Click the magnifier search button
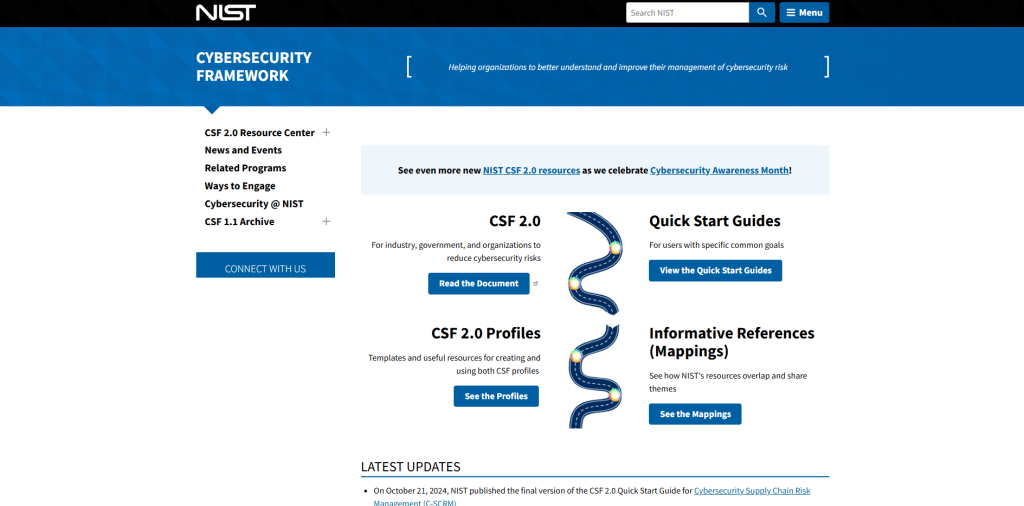Screen dimensions: 1024x506 click(761, 12)
